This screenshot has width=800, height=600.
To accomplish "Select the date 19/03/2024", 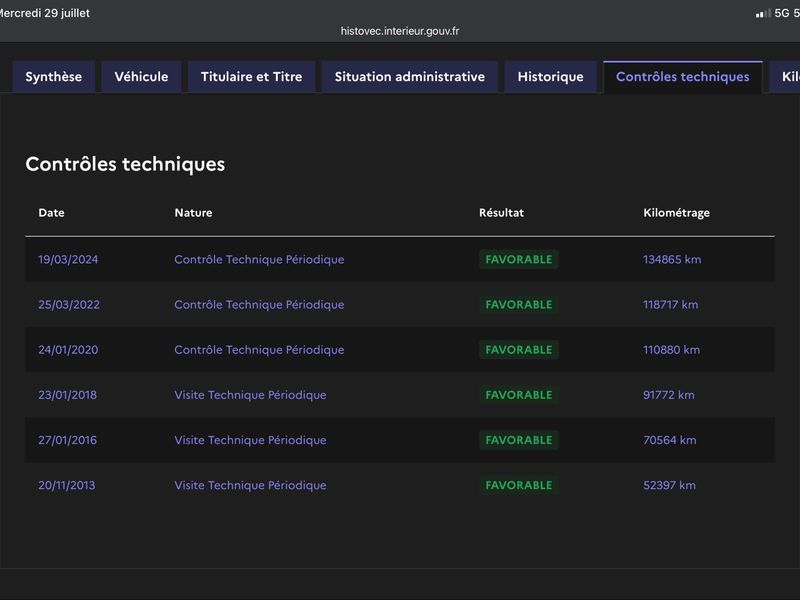I will 68,260.
